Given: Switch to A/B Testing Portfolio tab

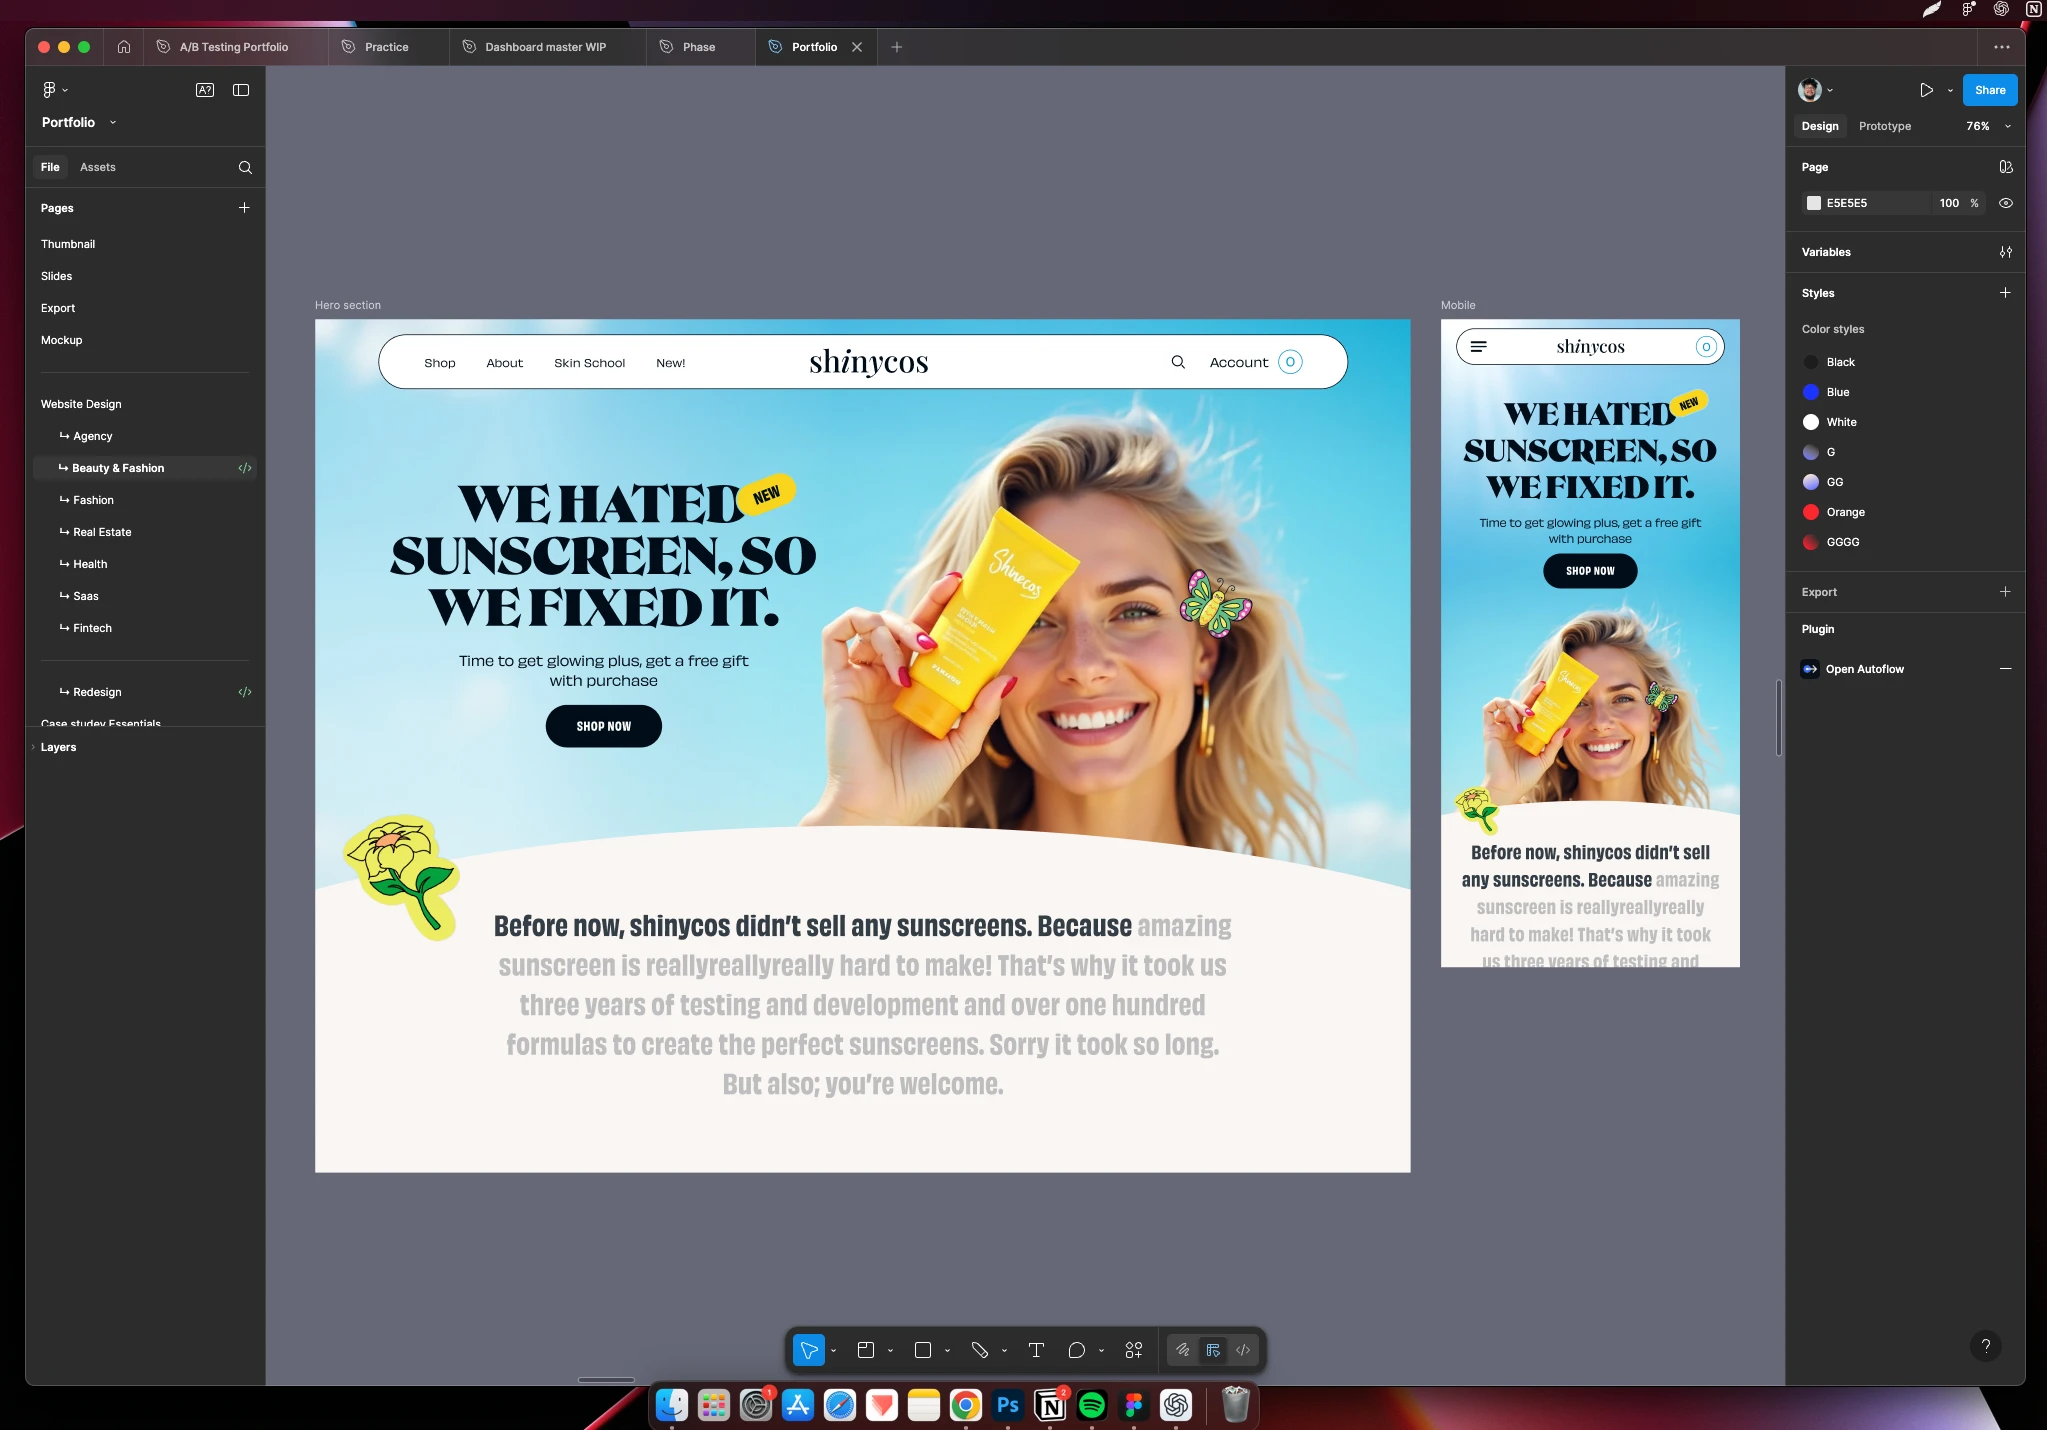Looking at the screenshot, I should [235, 47].
